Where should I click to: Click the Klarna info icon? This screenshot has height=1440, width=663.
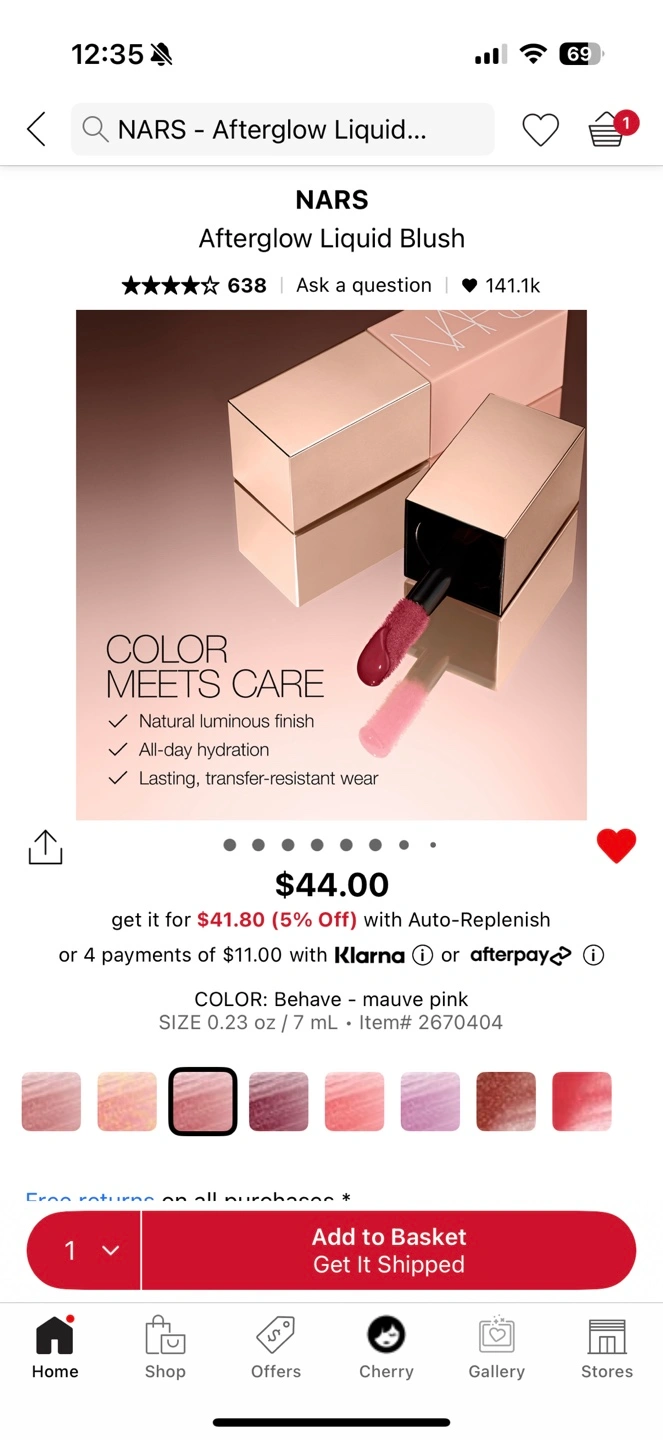tap(423, 955)
